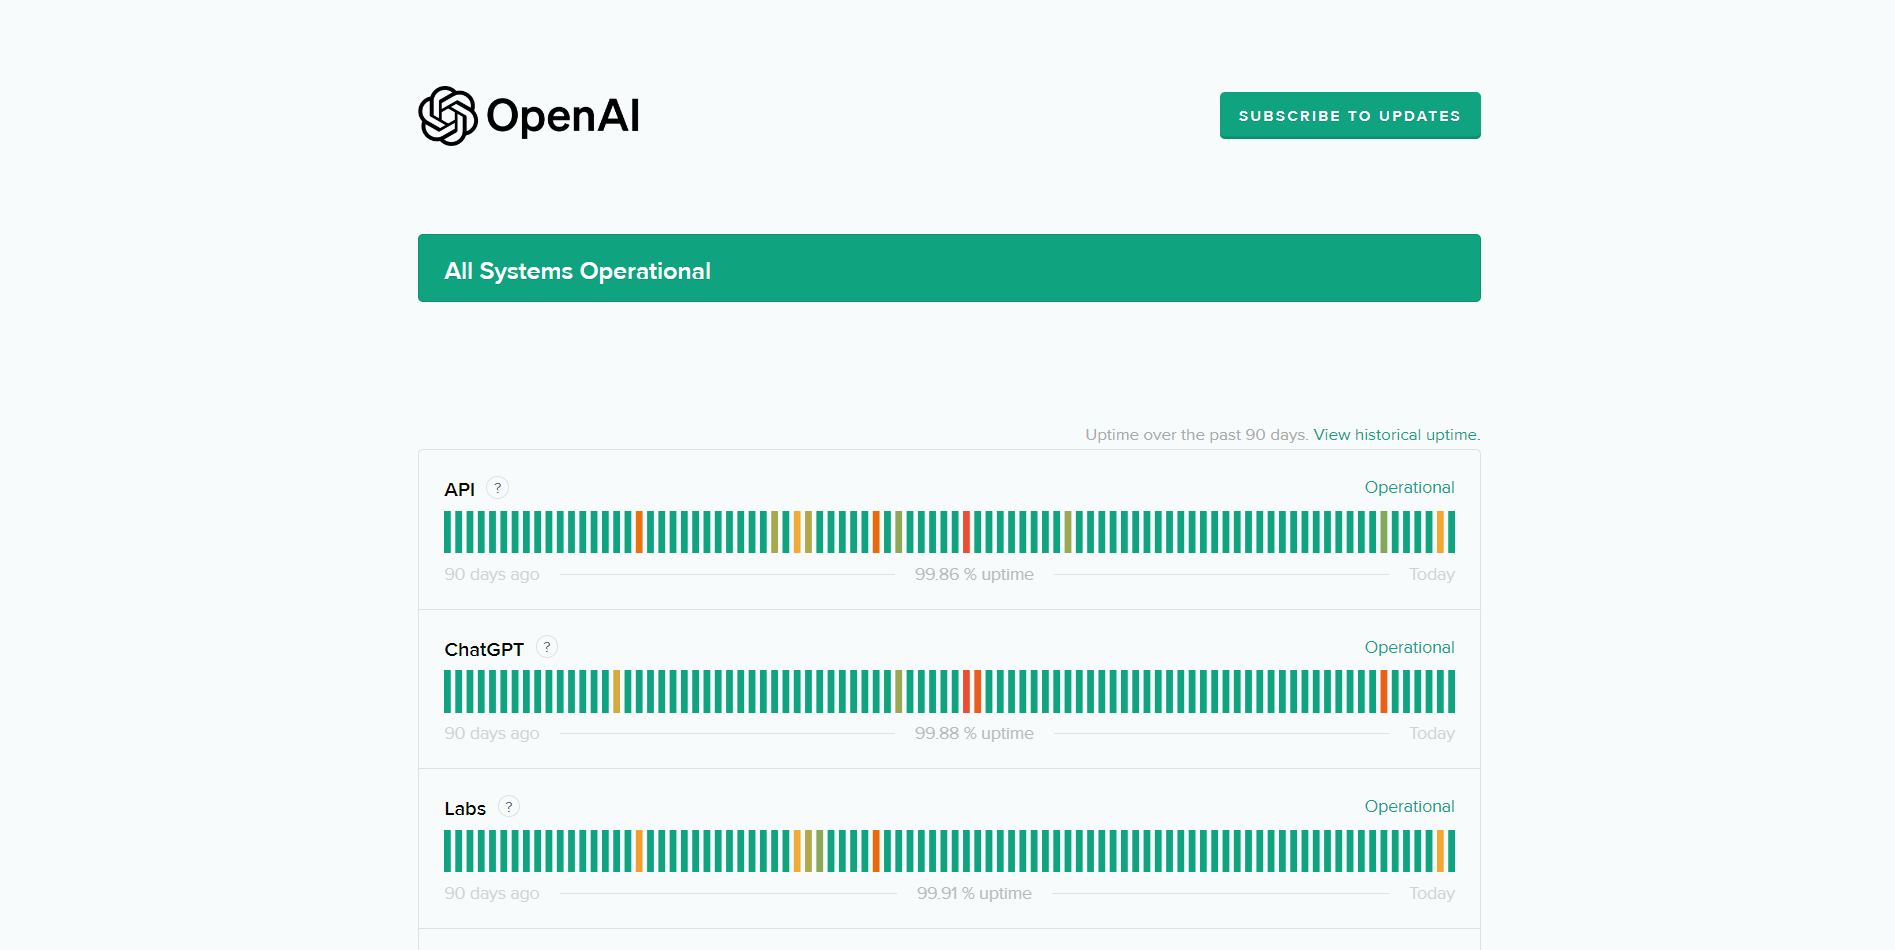Image resolution: width=1895 pixels, height=950 pixels.
Task: Open the Labs help question-mark icon
Action: pos(509,806)
